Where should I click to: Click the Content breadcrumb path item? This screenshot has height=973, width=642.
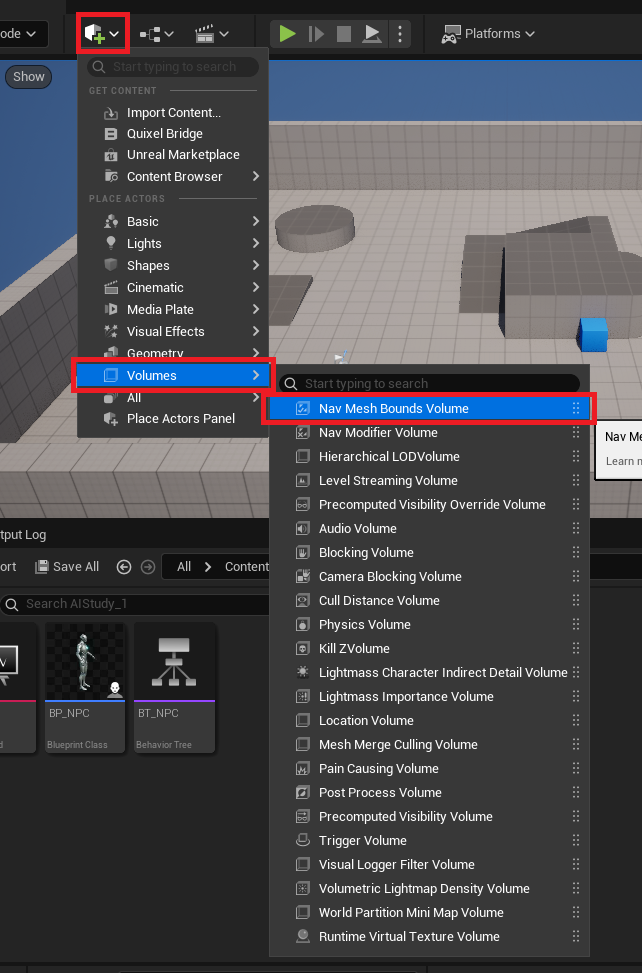246,567
